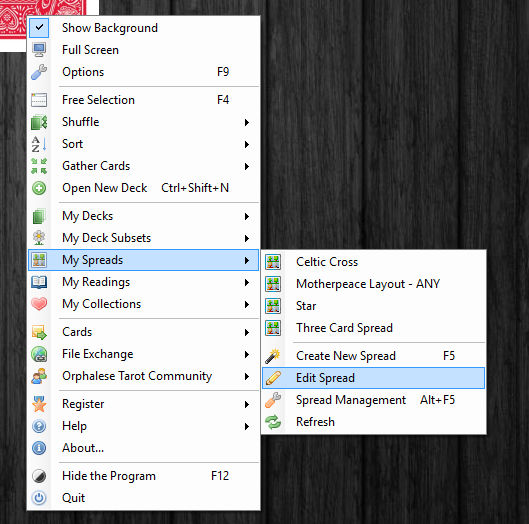Click the green arrows Refresh icon
Viewport: 529px width, 524px height.
(273, 422)
